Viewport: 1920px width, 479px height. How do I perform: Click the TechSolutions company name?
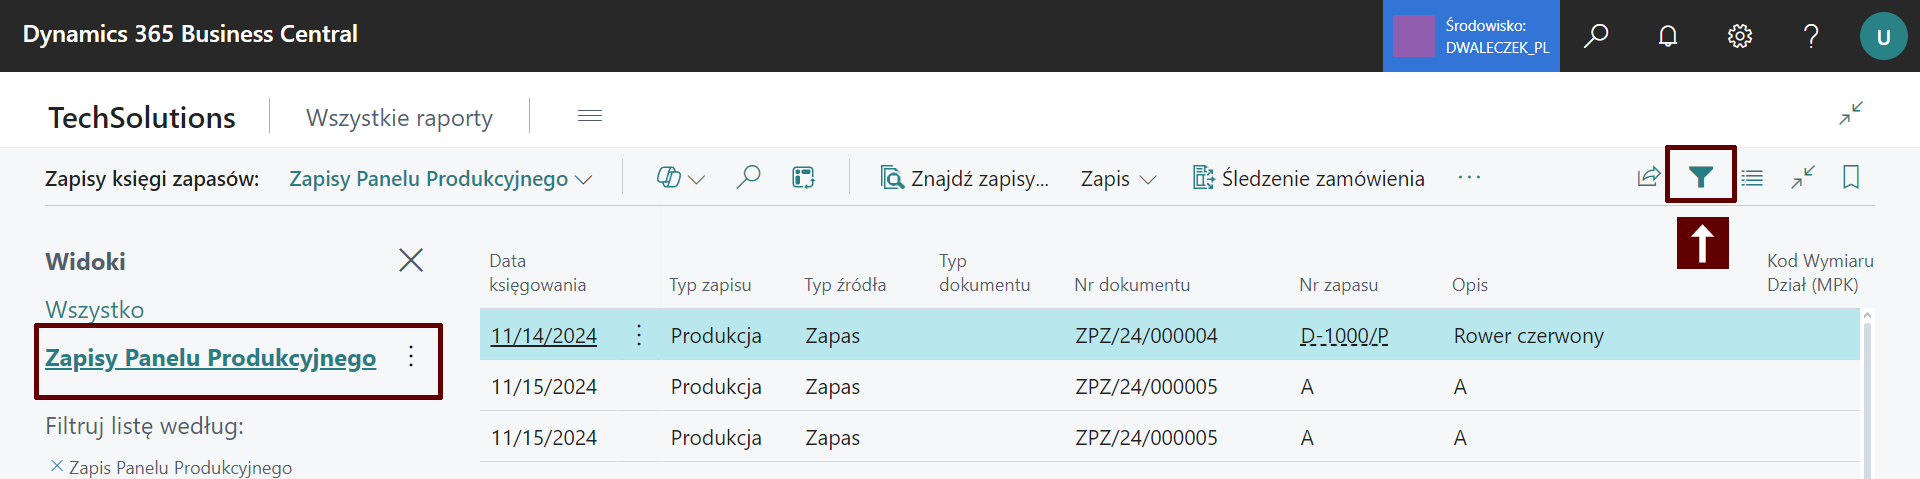[142, 118]
